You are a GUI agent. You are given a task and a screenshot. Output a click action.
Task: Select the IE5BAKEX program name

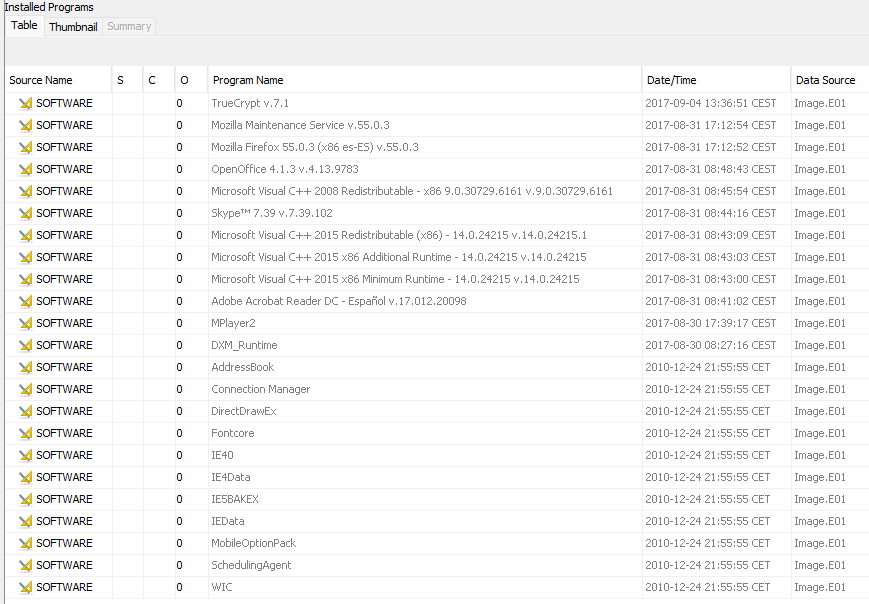(x=235, y=499)
